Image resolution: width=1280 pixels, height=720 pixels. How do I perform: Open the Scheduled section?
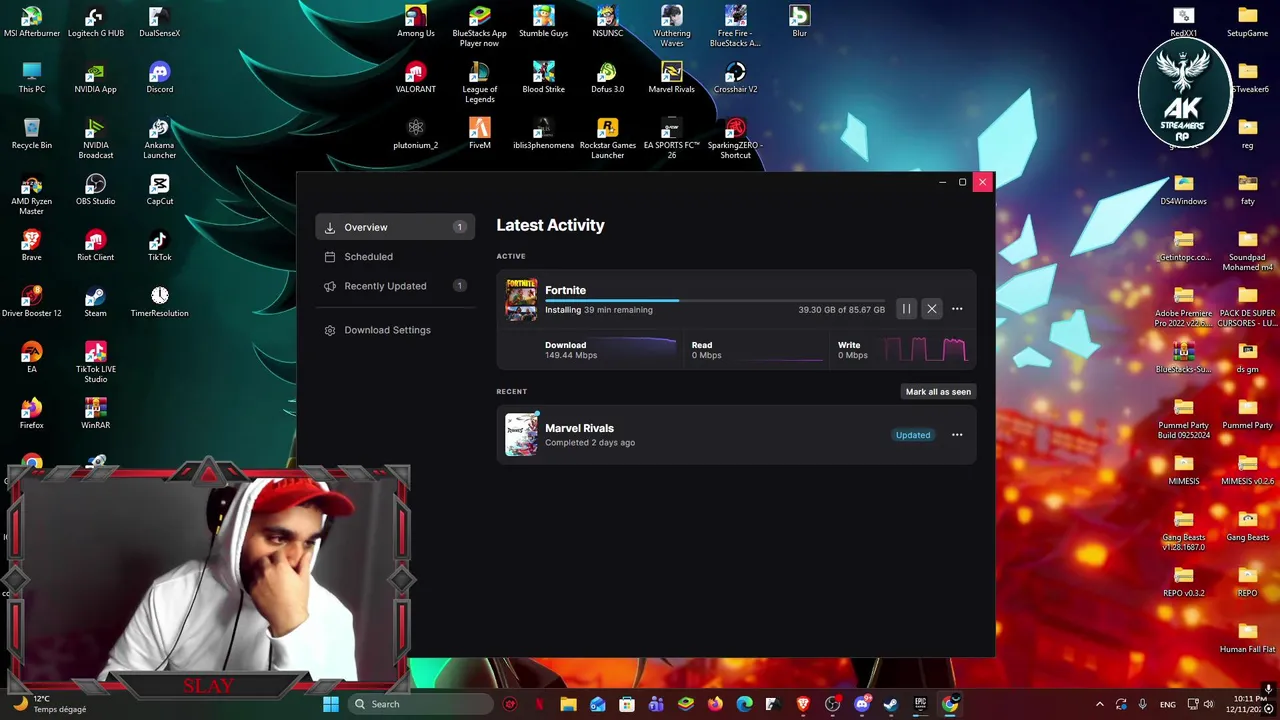395,257
